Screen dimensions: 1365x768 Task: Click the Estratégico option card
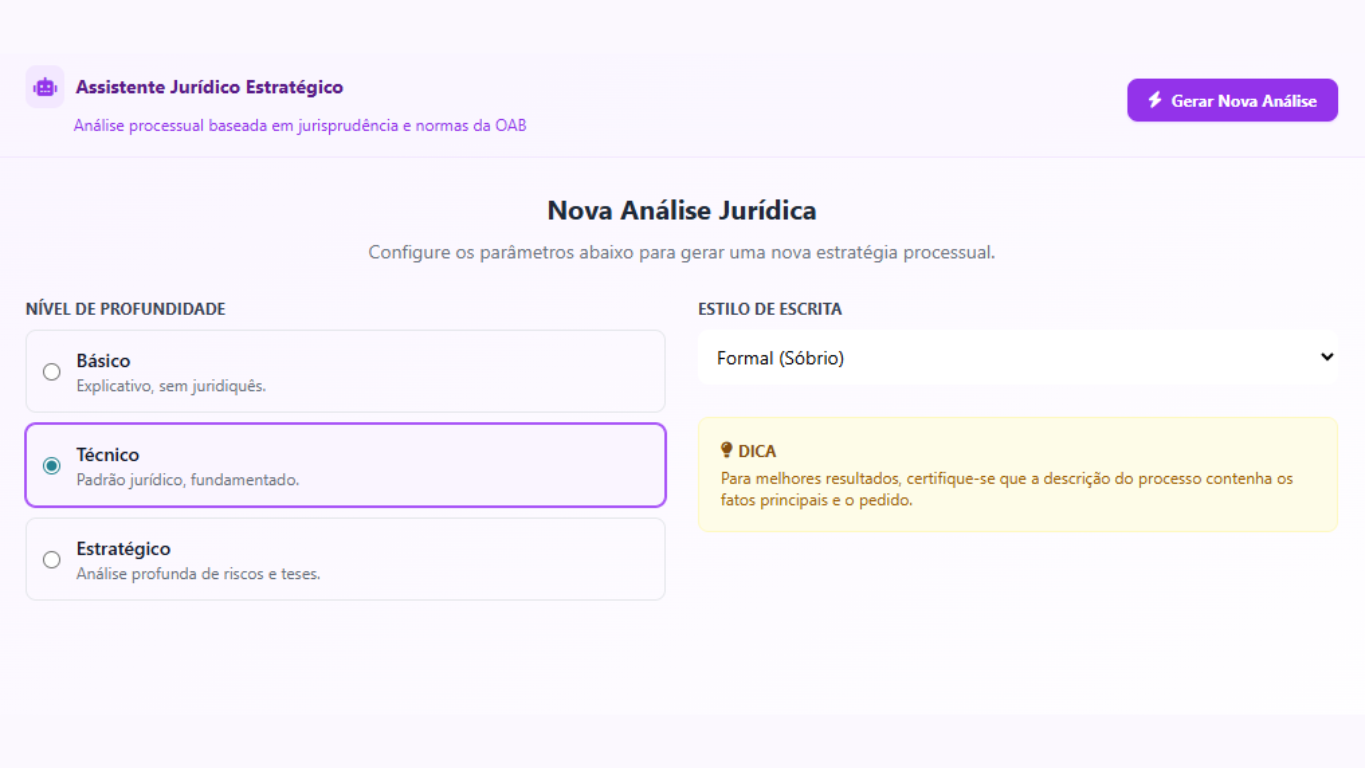(345, 559)
